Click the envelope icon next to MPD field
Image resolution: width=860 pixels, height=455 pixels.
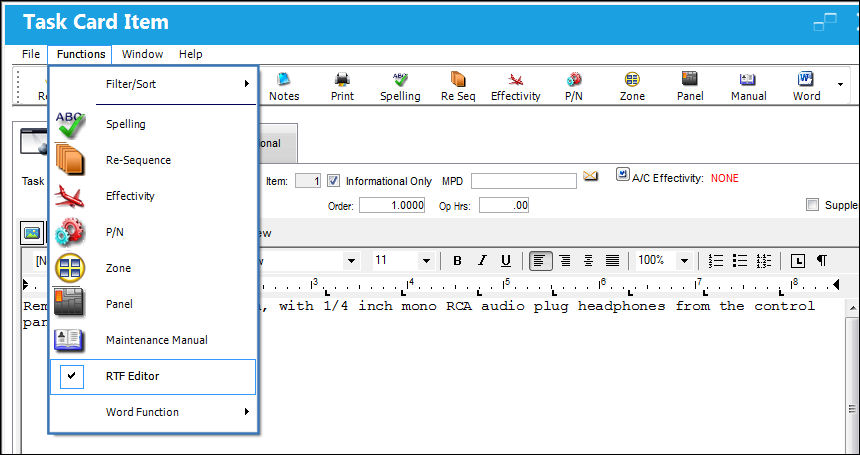click(x=590, y=176)
